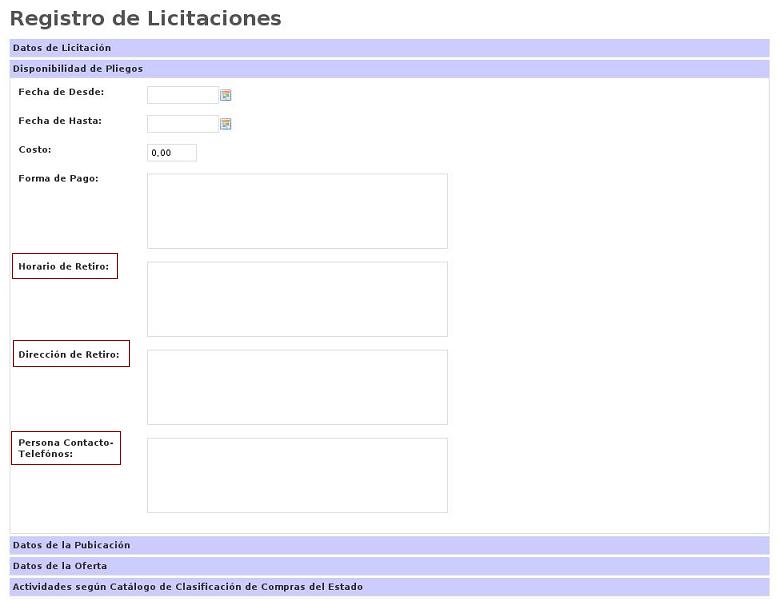Click inside the Horario de Retiro text area
778x601 pixels.
(297, 299)
